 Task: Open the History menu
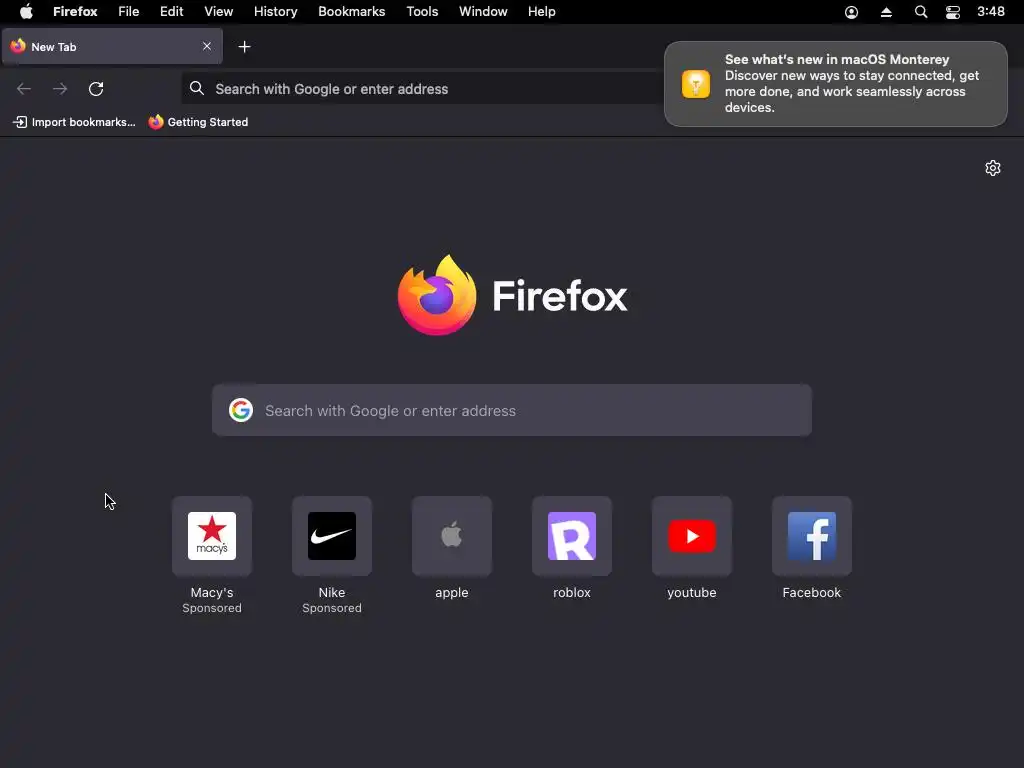pyautogui.click(x=276, y=11)
